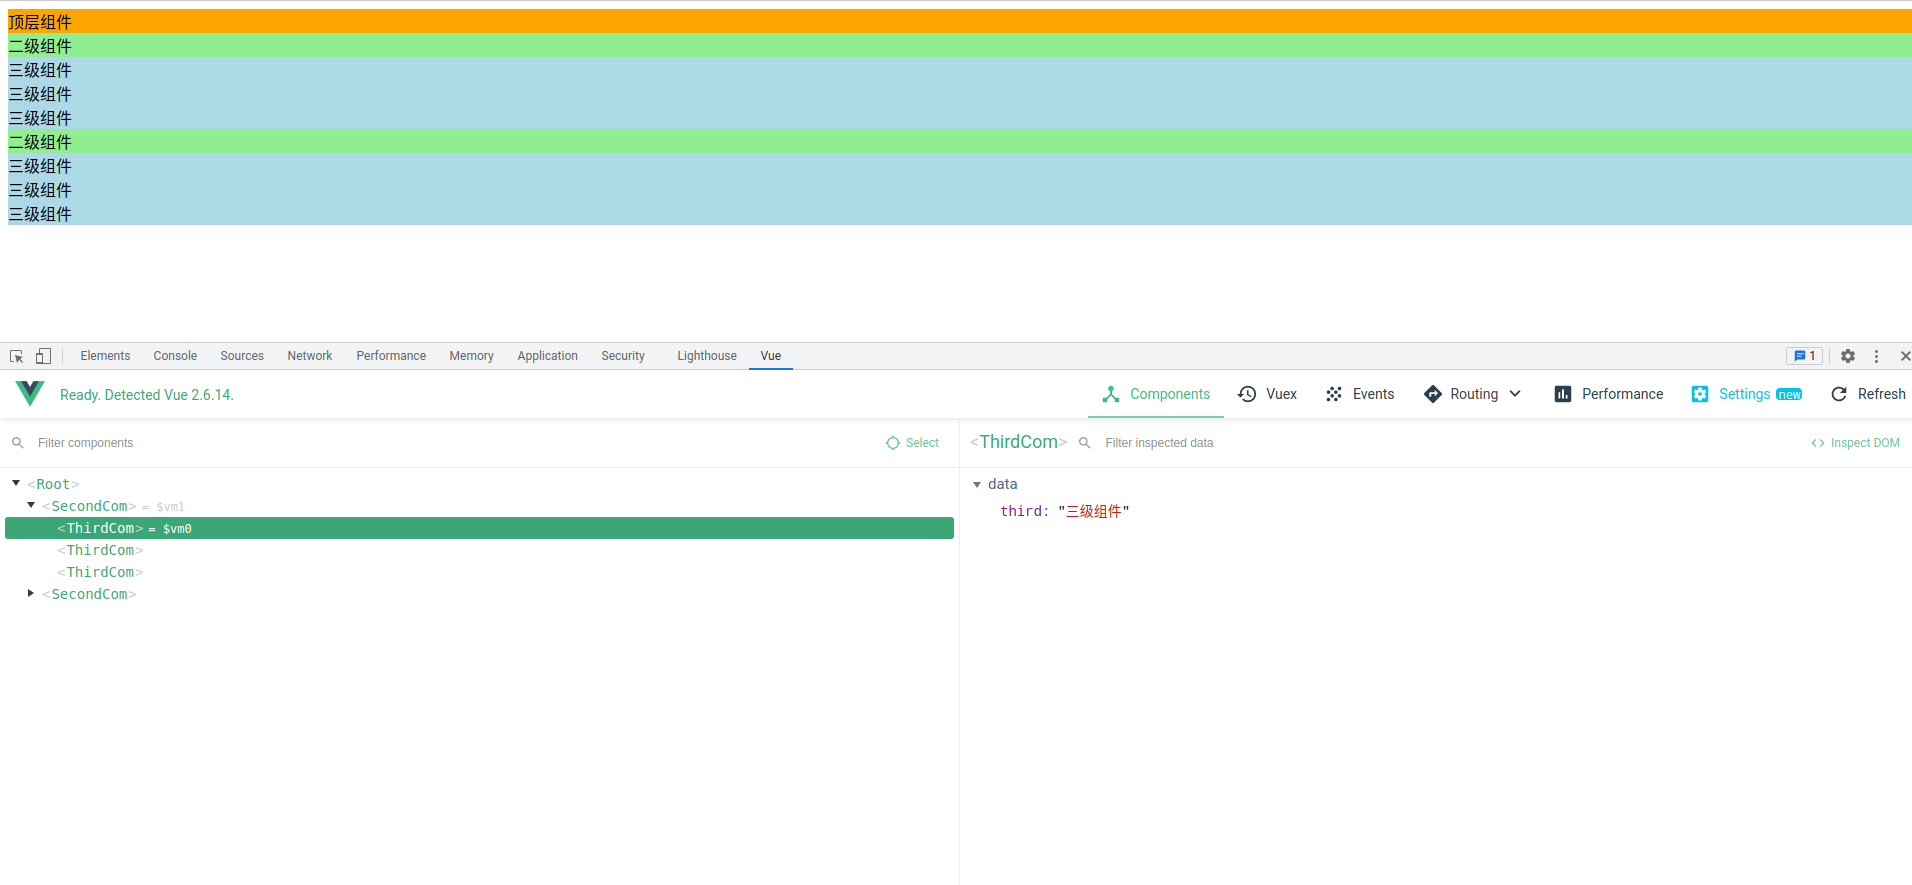Click the search icon beside Filter components
Viewport: 1912px width, 885px height.
[18, 443]
